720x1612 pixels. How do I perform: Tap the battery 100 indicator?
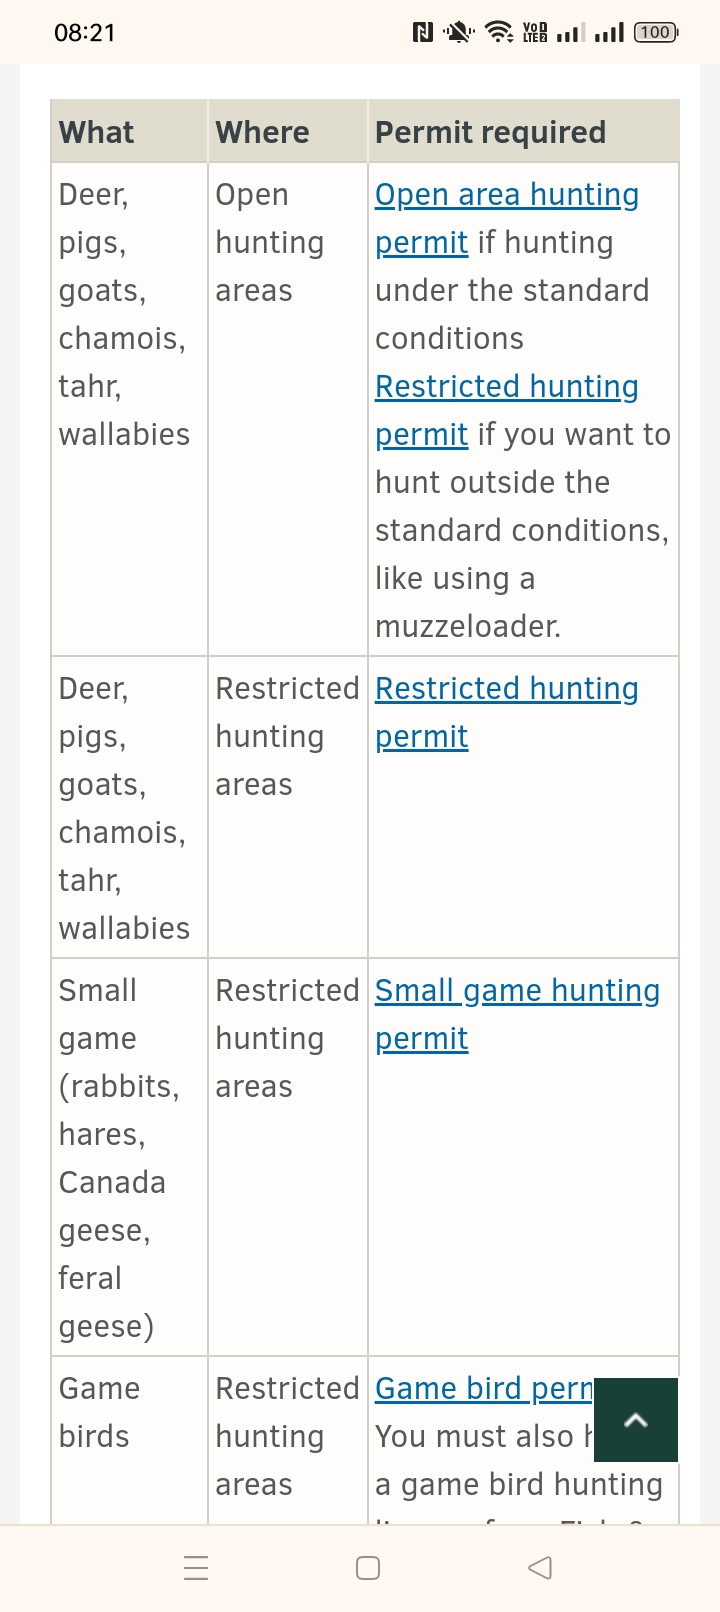[x=656, y=32]
